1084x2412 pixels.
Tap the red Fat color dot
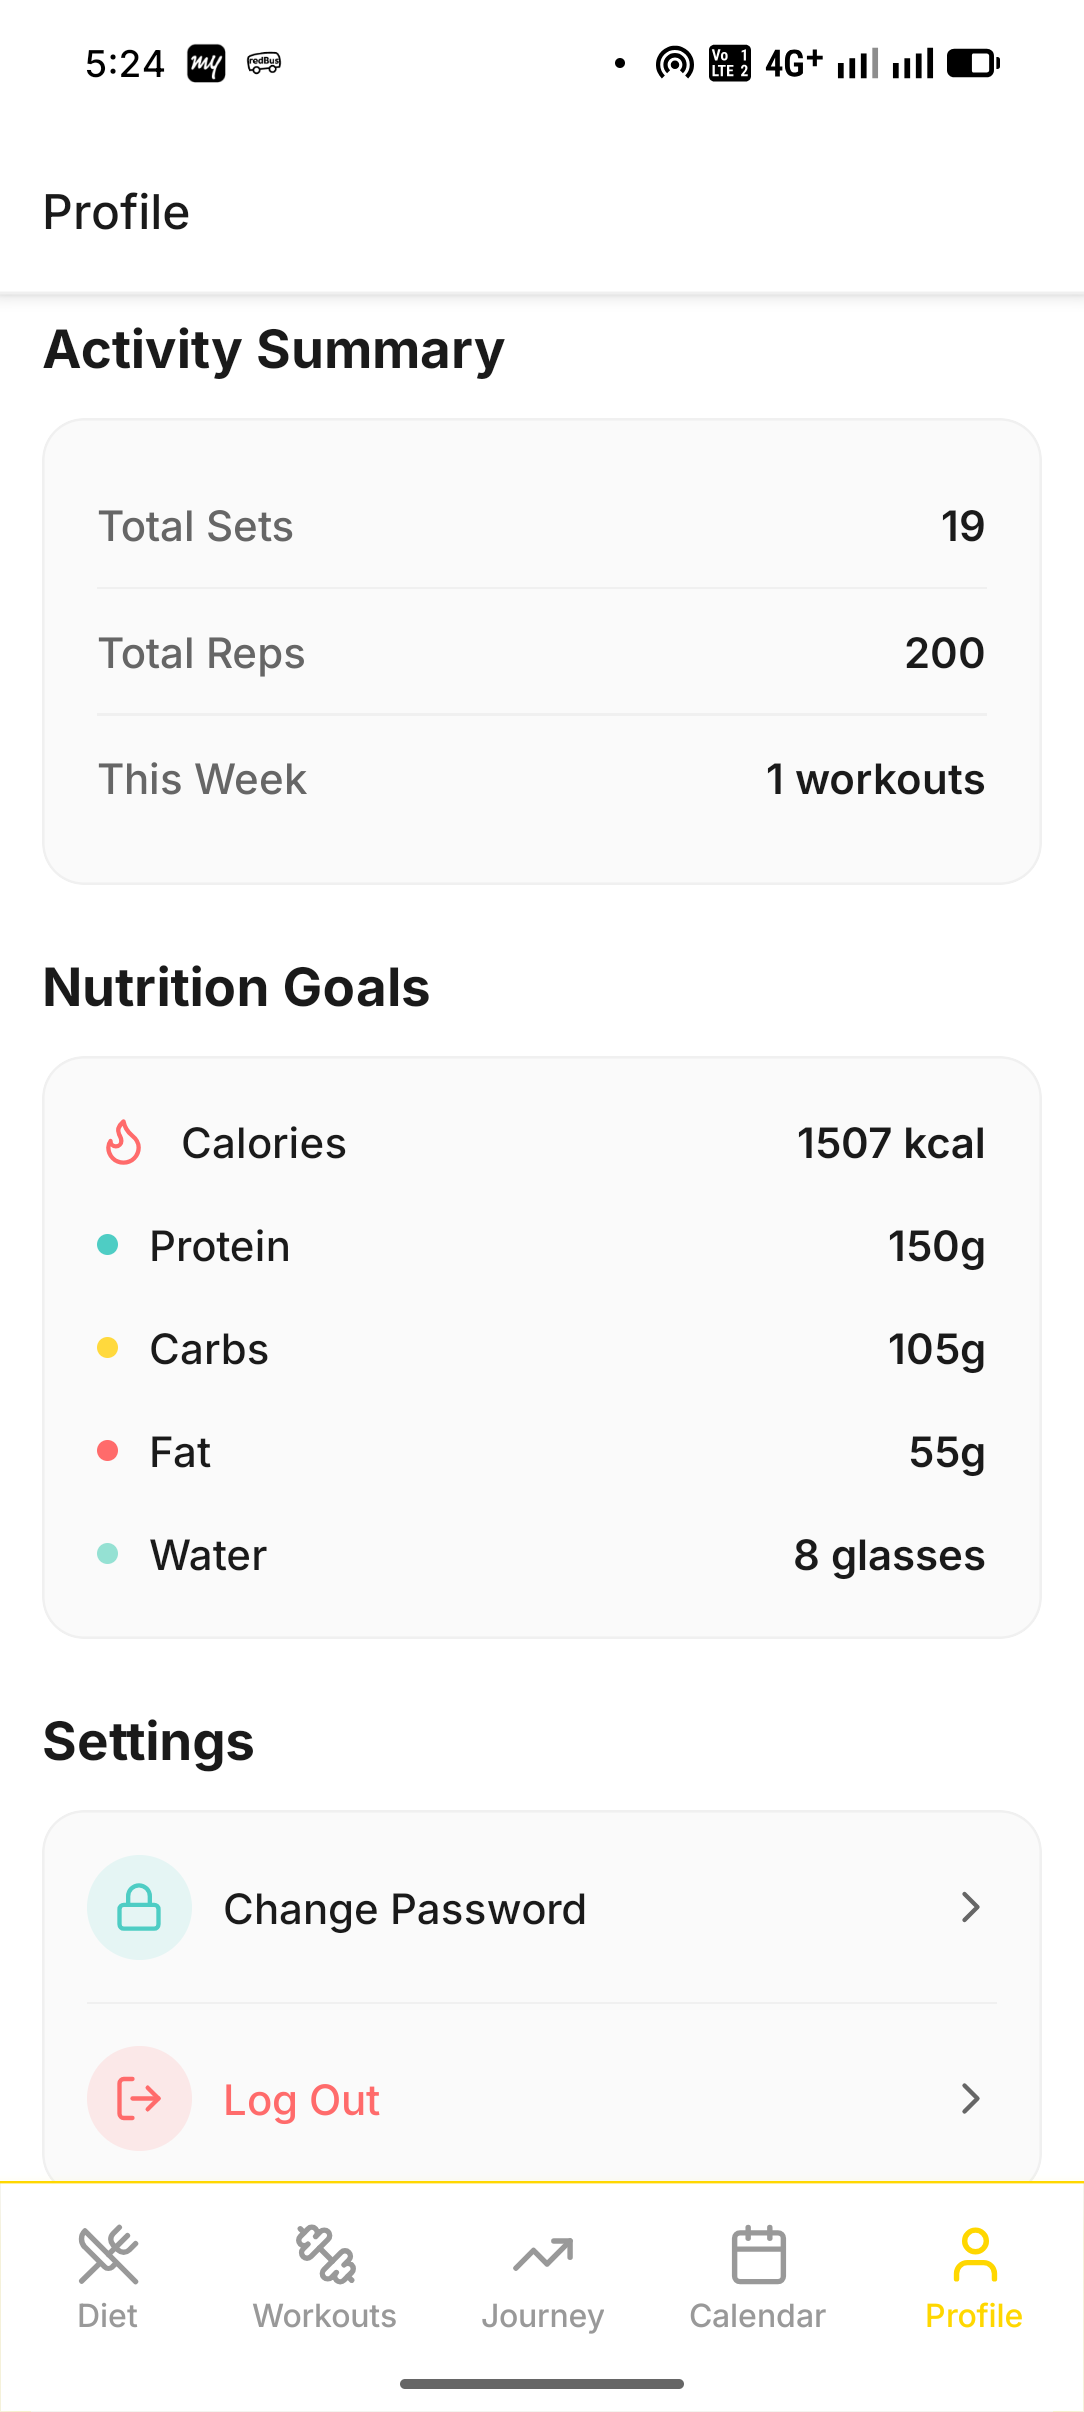pos(108,1451)
